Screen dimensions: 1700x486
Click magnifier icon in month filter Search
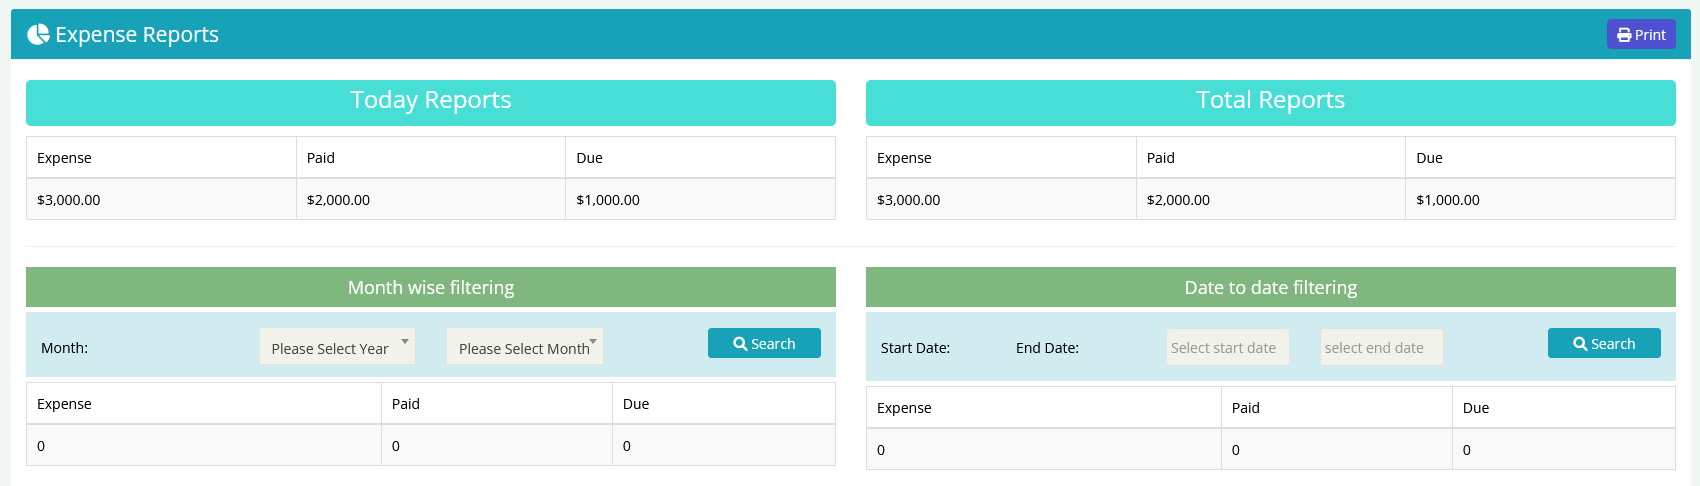tap(740, 344)
